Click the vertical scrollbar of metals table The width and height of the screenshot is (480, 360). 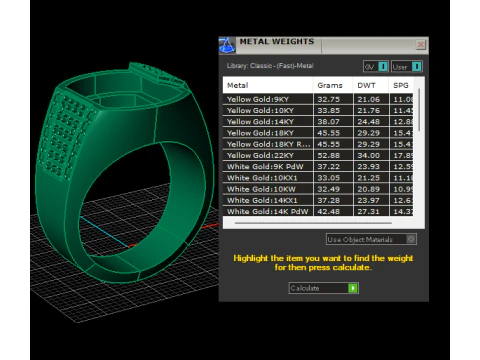pos(419,110)
